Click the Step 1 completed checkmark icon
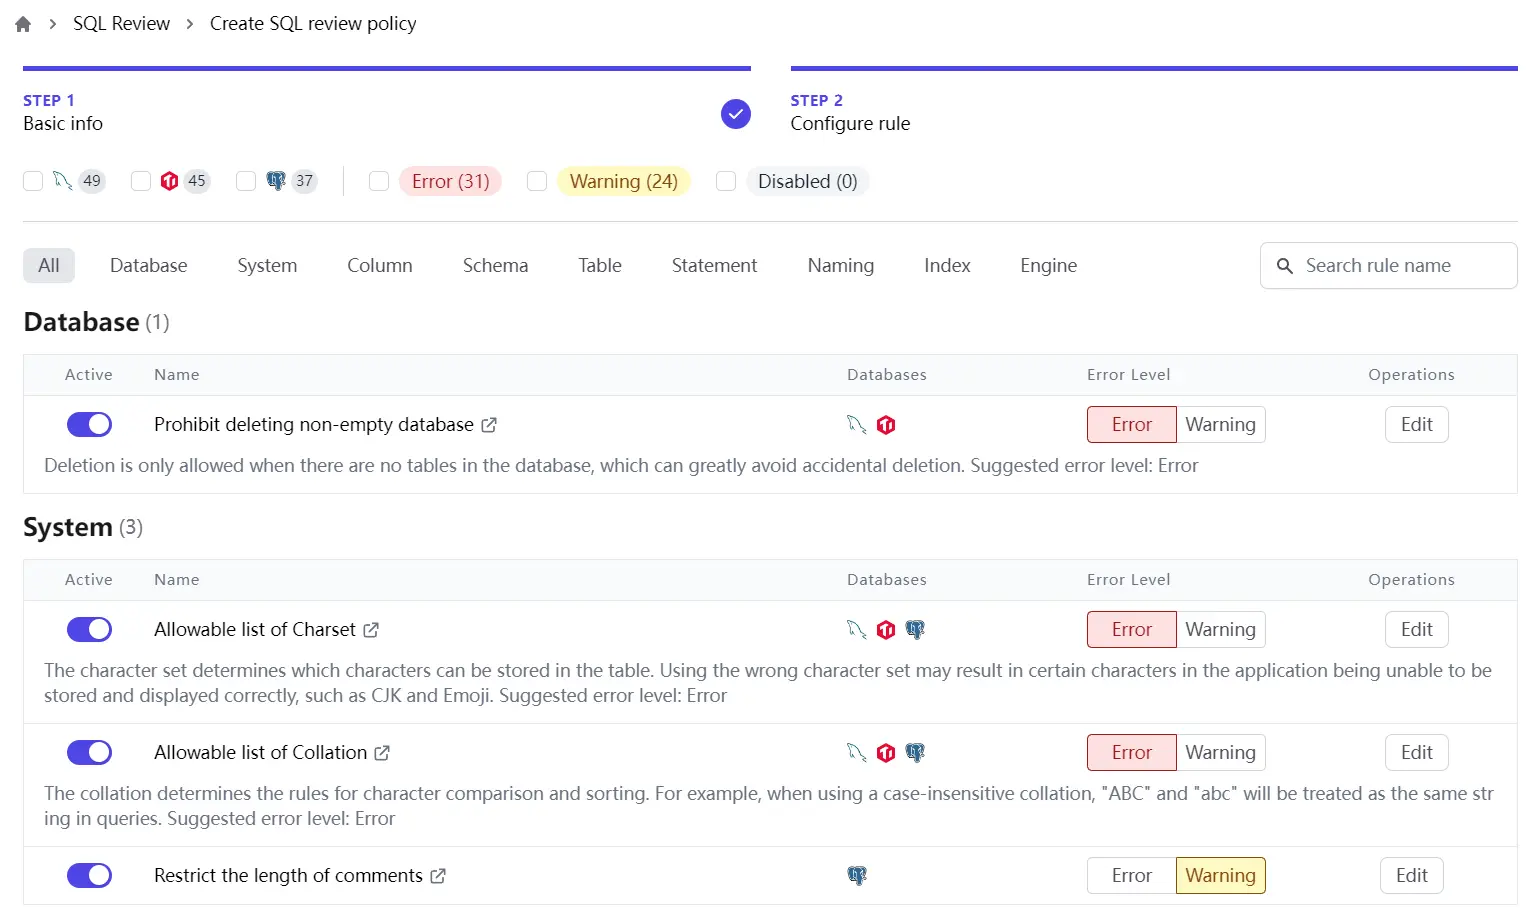Image resolution: width=1530 pixels, height=912 pixels. (x=735, y=114)
